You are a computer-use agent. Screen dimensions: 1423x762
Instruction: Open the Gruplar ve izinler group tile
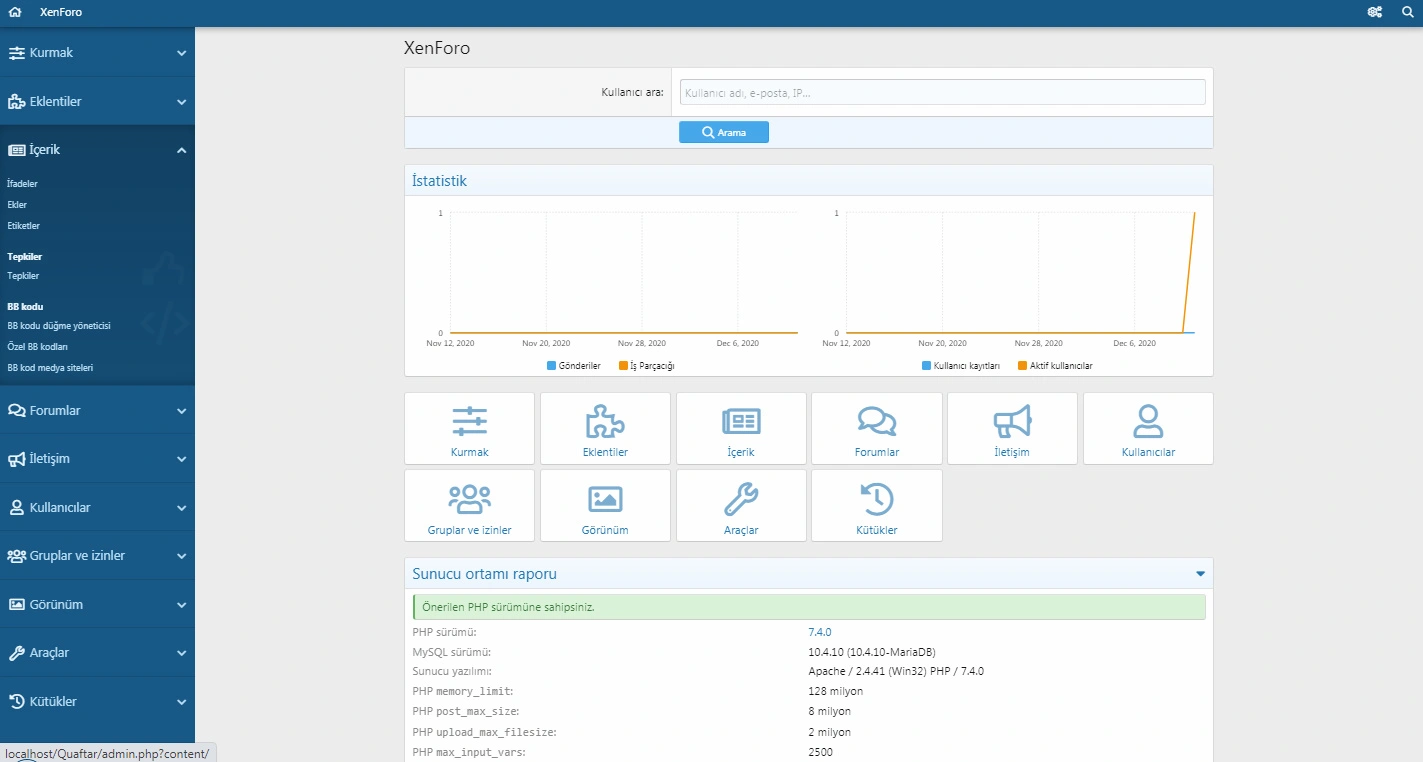470,505
